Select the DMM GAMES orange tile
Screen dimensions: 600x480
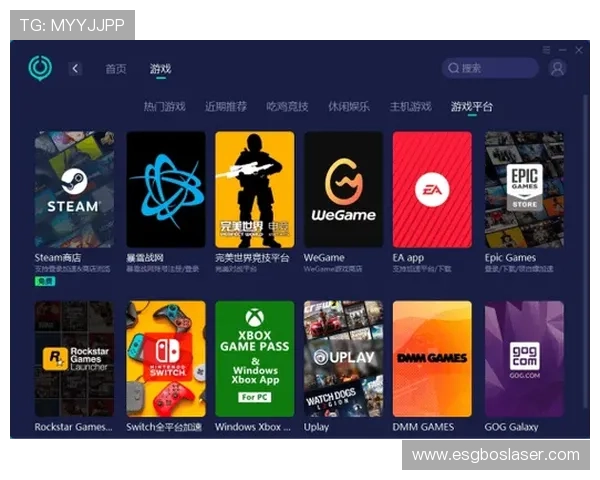[x=432, y=359]
